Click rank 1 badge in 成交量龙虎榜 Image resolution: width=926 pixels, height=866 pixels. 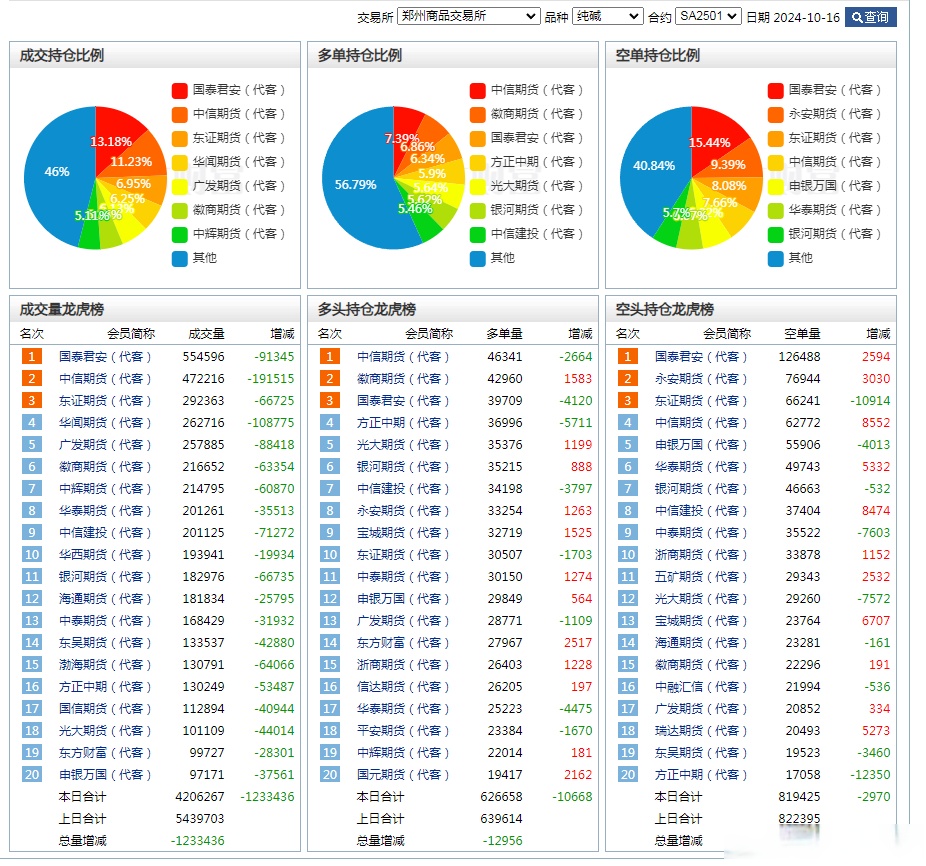[32, 356]
